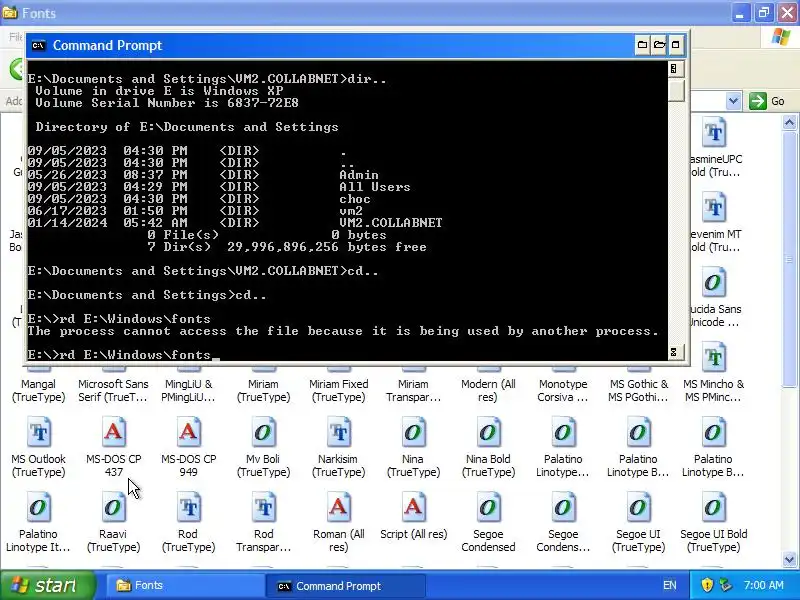Click the security shield tray icon

click(x=707, y=585)
